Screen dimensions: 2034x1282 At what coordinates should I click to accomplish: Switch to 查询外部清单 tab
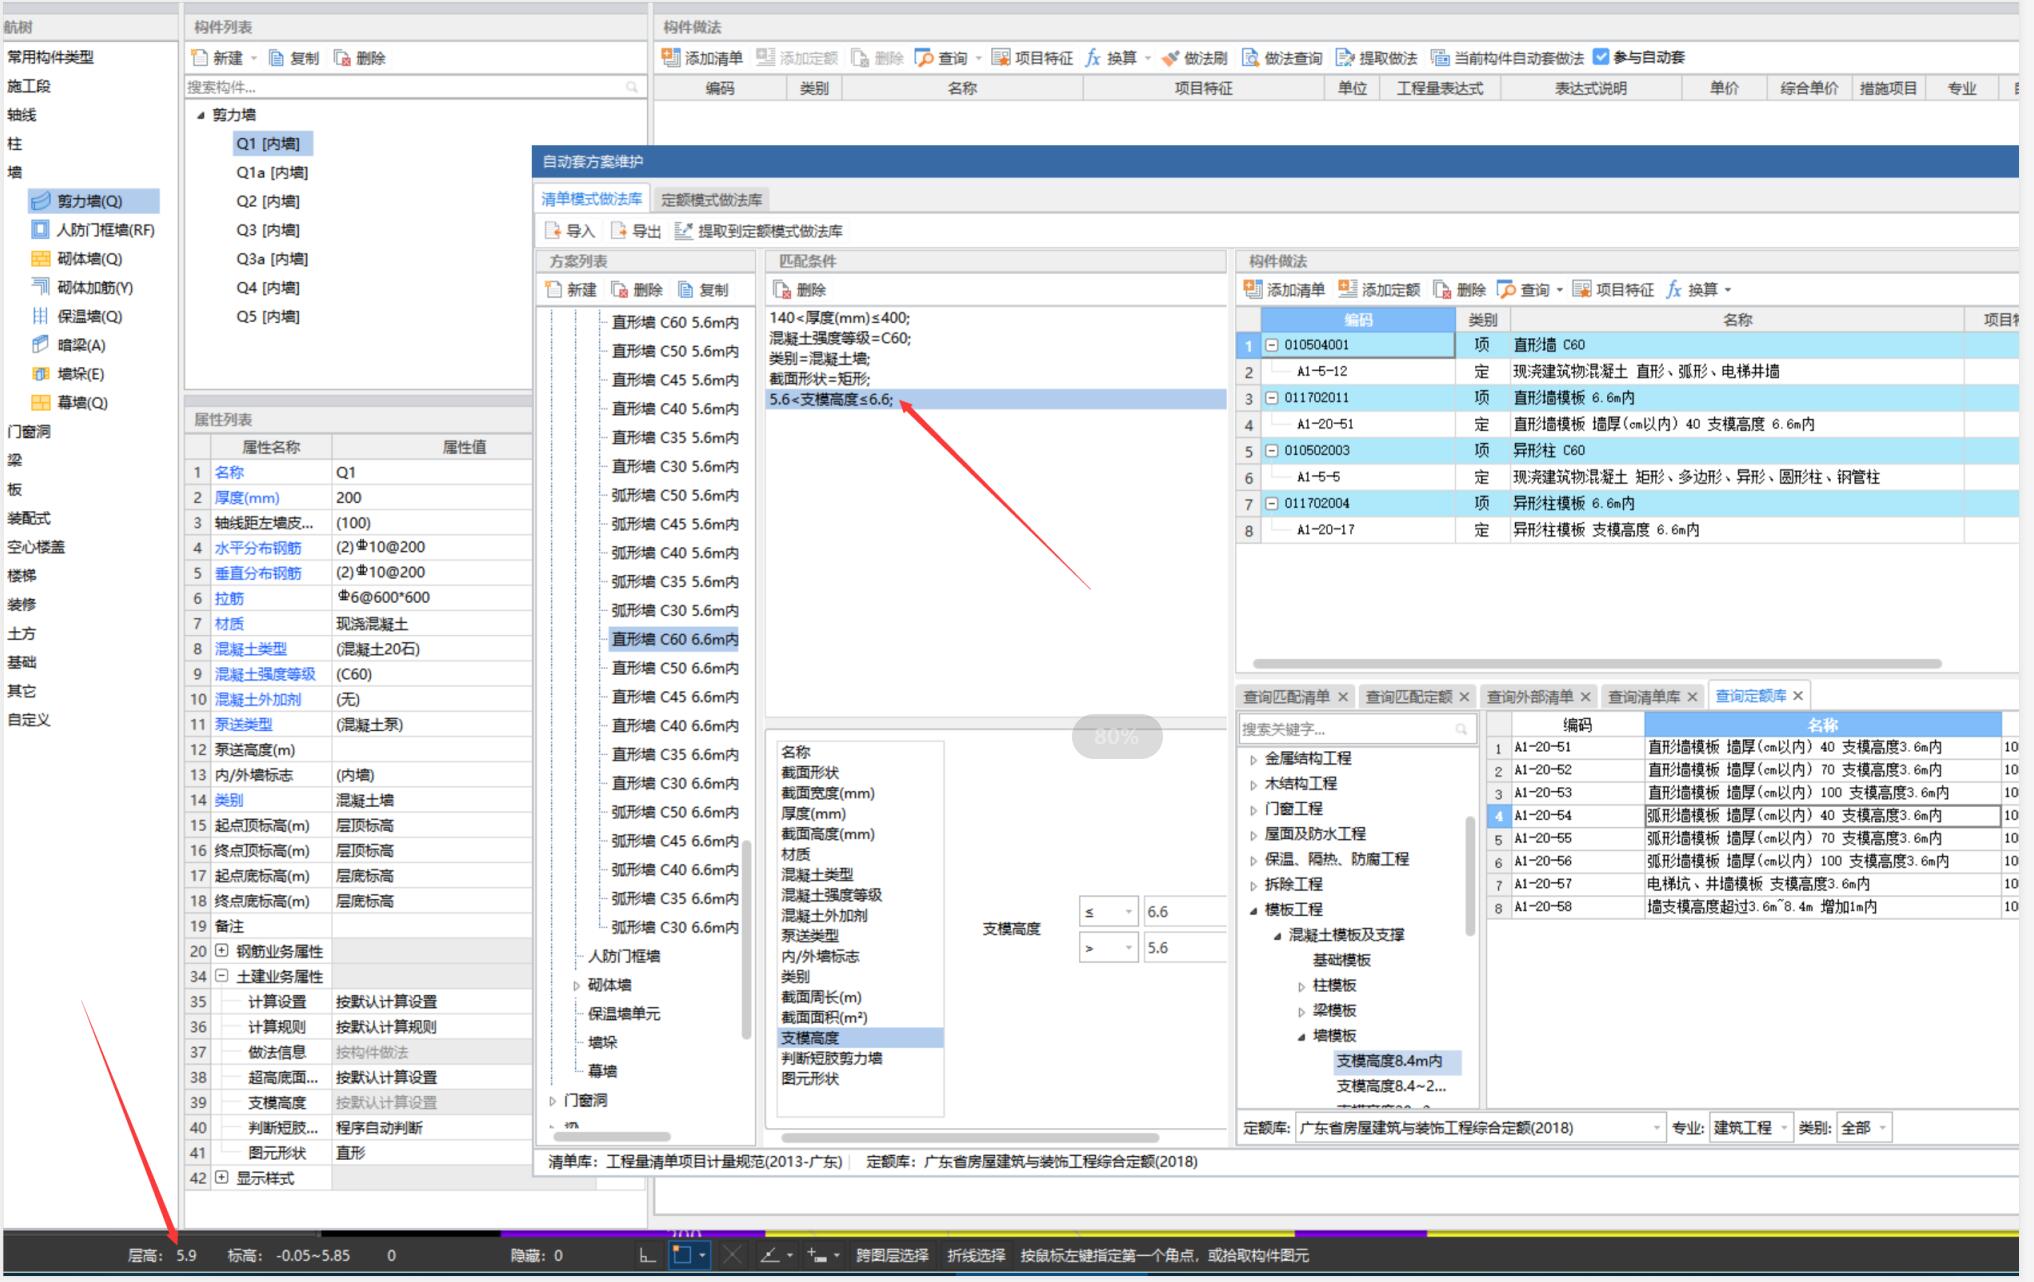click(x=1530, y=696)
